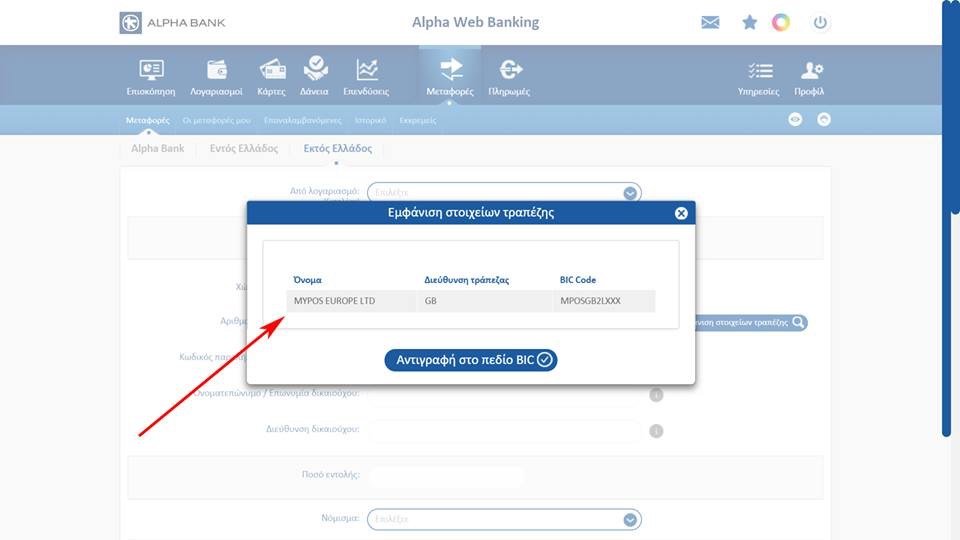Open Προφίλ profile section
The width and height of the screenshot is (960, 540).
(x=809, y=78)
